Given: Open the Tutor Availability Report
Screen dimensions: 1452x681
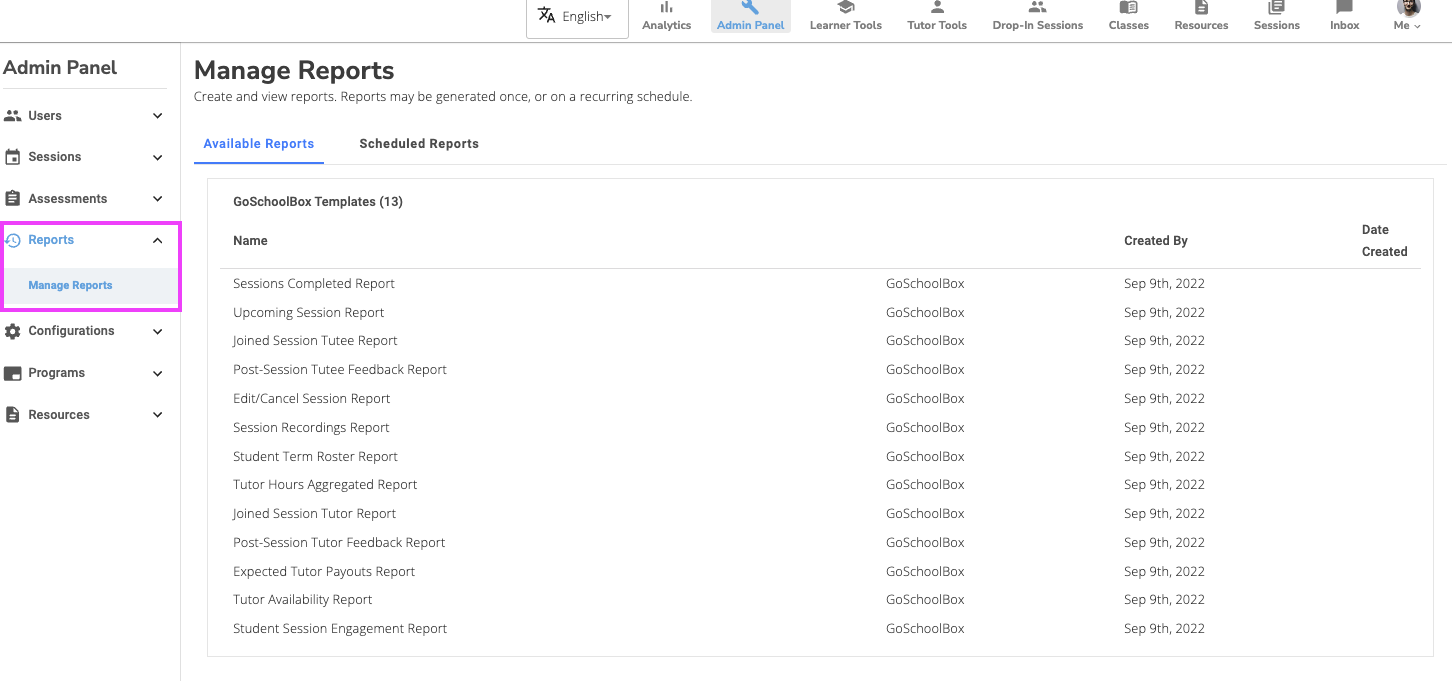Looking at the screenshot, I should [302, 600].
